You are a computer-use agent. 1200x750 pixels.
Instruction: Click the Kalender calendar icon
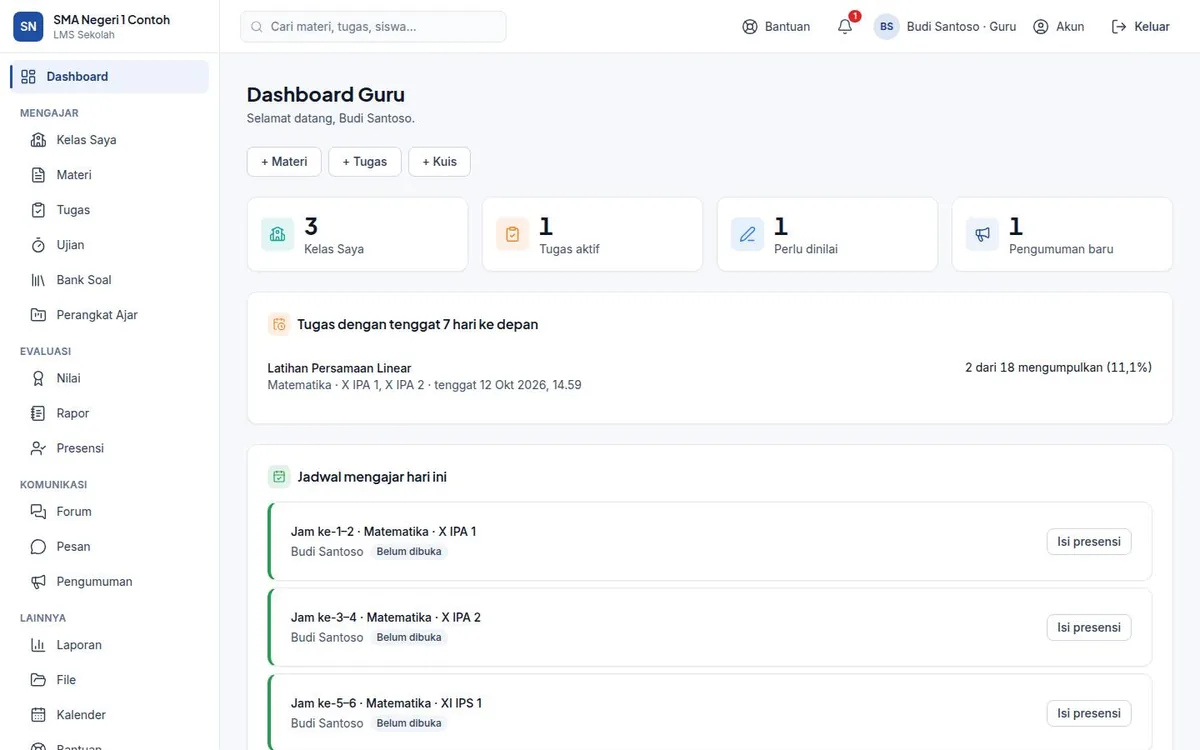38,715
